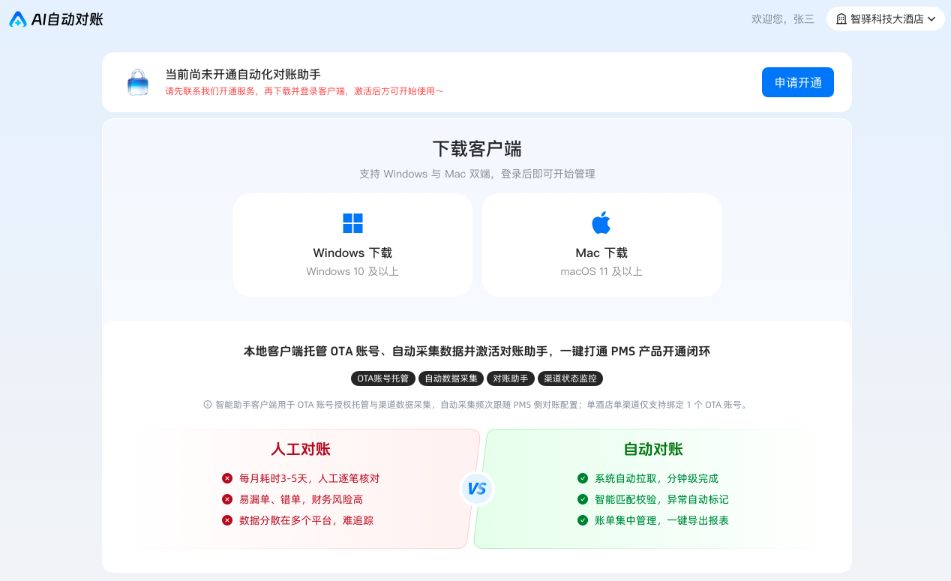The height and width of the screenshot is (581, 951).
Task: Click the 申请开通 button
Action: [x=798, y=82]
